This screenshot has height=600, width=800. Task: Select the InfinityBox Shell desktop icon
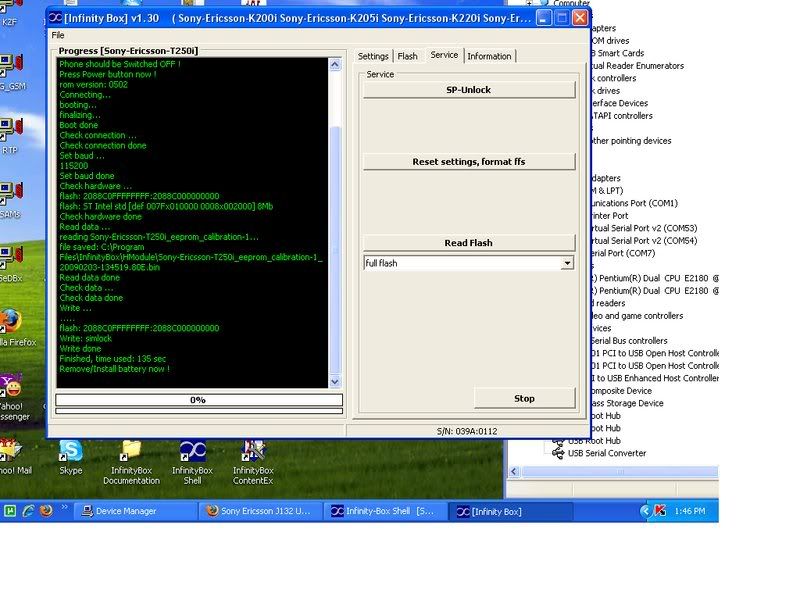[192, 462]
